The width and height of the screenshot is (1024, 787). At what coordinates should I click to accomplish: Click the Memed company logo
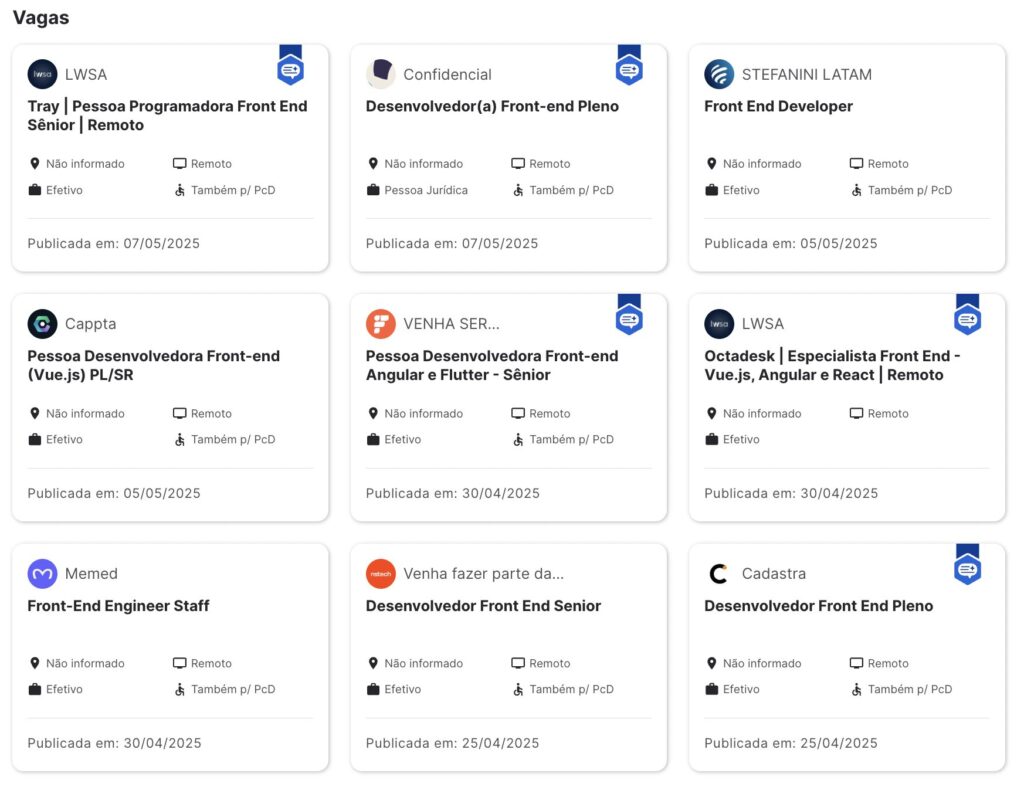tap(42, 574)
